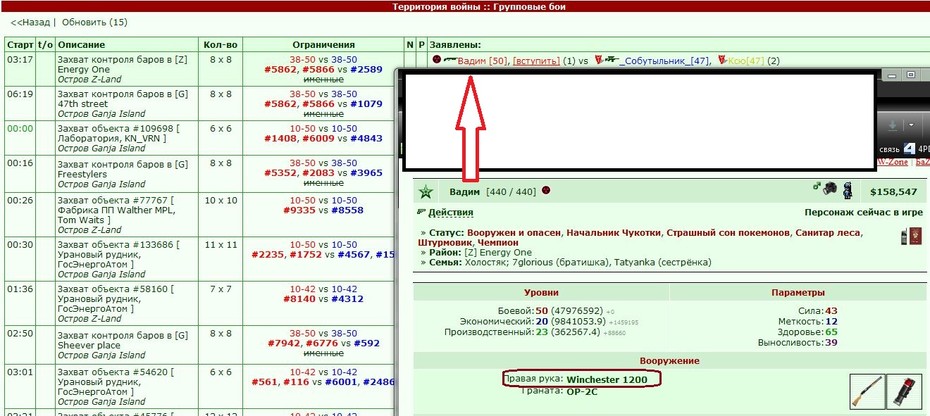Viewport: 930px width, 416px height.
Task: Click the Кол-во column header
Action: tap(220, 45)
